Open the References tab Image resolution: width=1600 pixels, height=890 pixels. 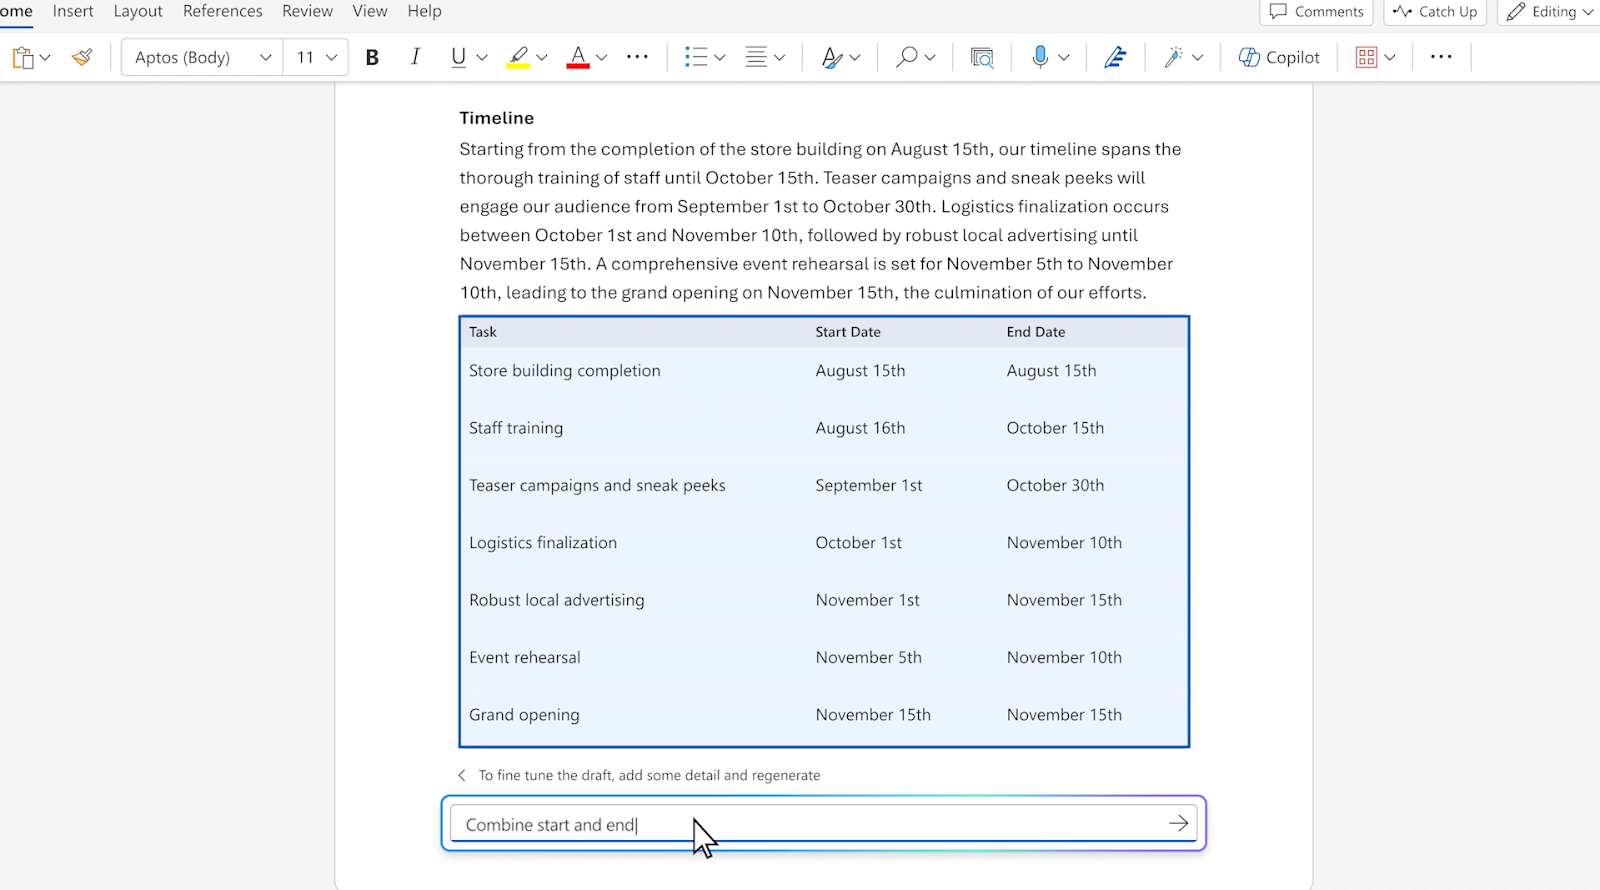point(223,11)
